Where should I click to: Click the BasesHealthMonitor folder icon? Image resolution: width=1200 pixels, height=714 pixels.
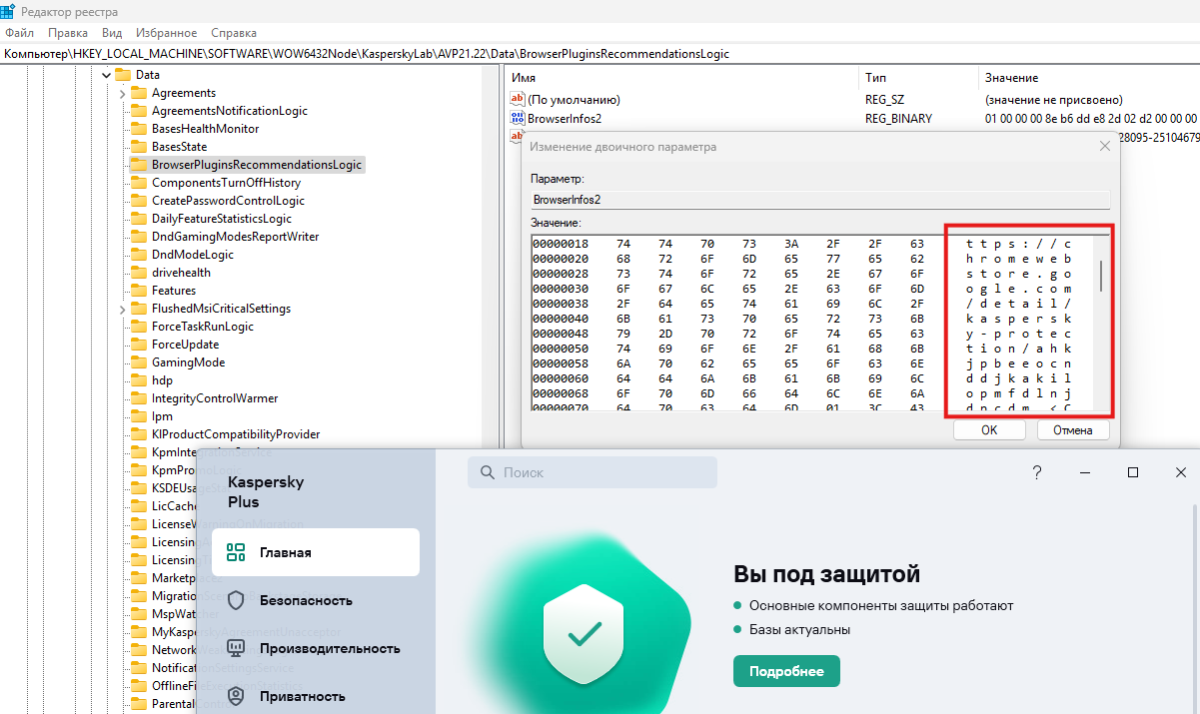(139, 129)
